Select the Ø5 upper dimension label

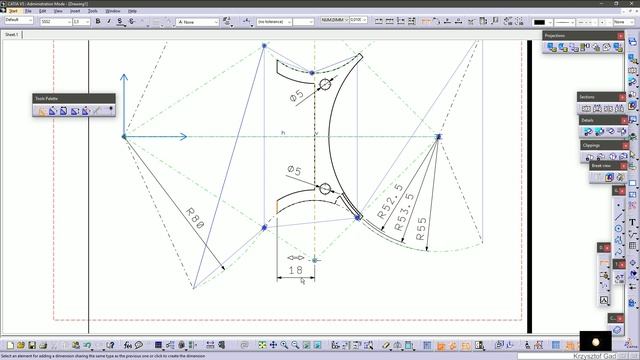[297, 96]
